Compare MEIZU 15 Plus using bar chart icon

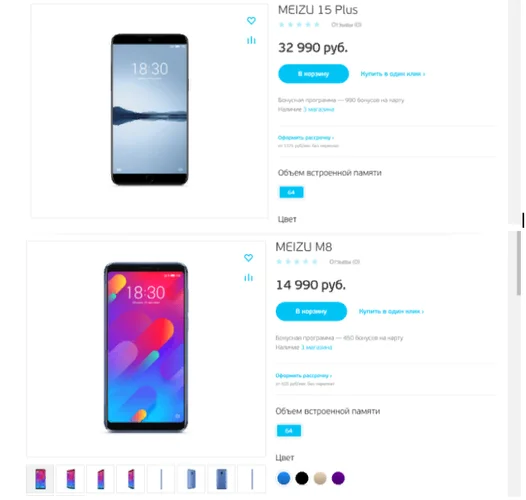click(x=251, y=40)
